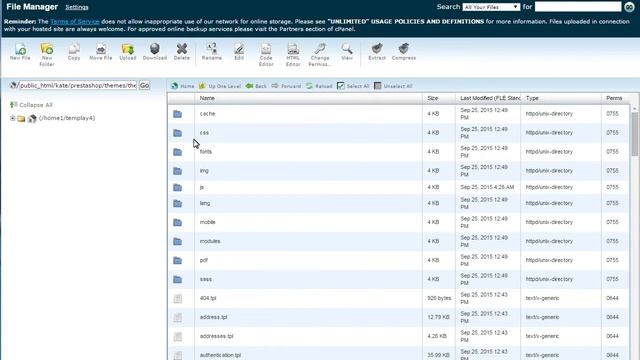Check Select All files
Image resolution: width=640 pixels, height=360 pixels.
[353, 86]
